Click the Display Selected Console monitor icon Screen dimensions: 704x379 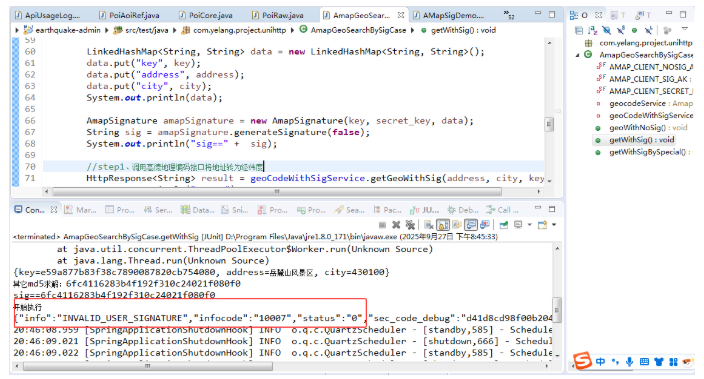[x=518, y=225]
